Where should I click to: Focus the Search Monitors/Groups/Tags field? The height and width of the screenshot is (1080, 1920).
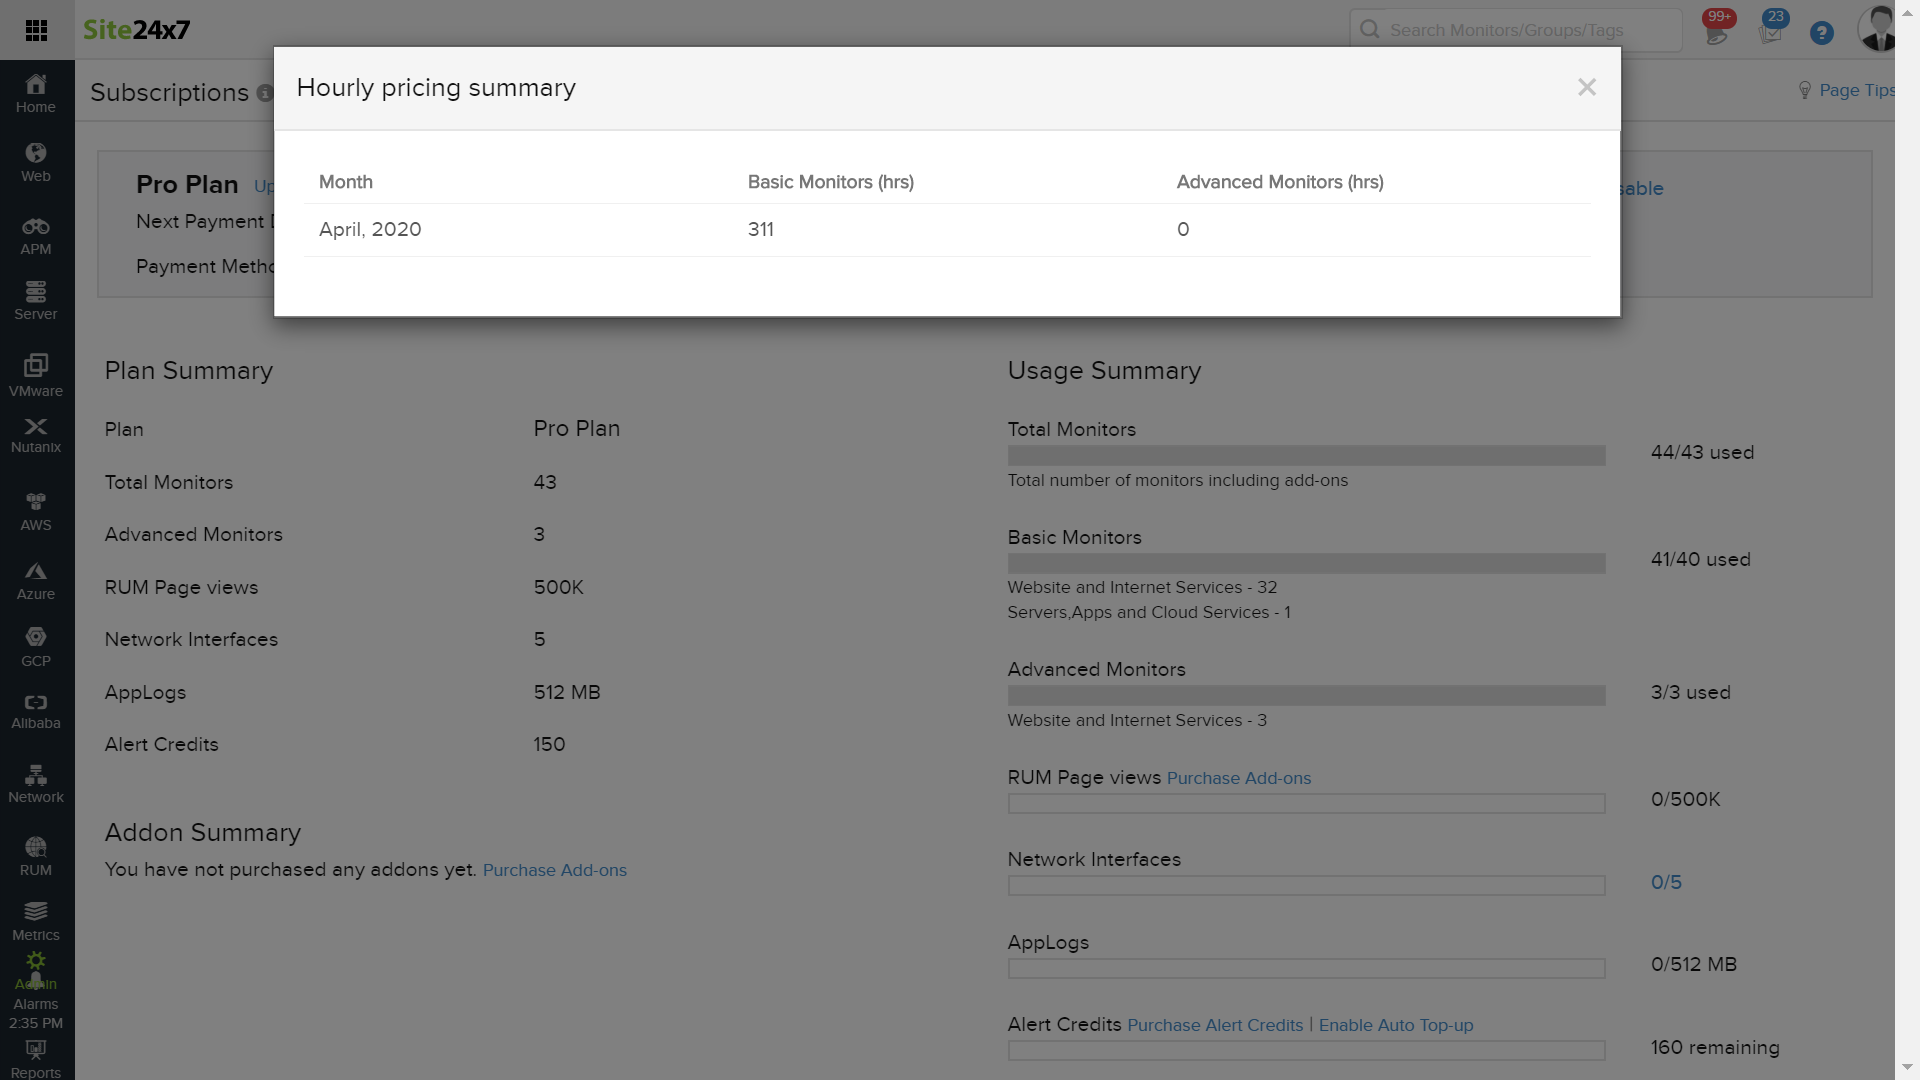click(x=1516, y=30)
